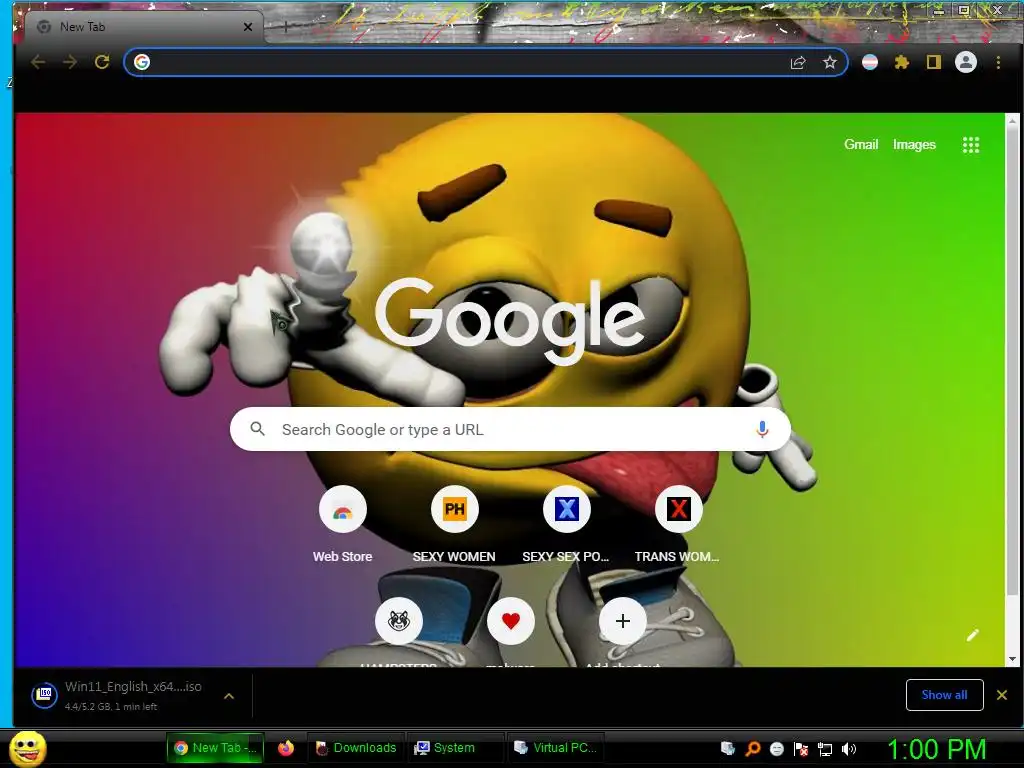
Task: Close the downloads bar with the X
Action: (x=1002, y=695)
